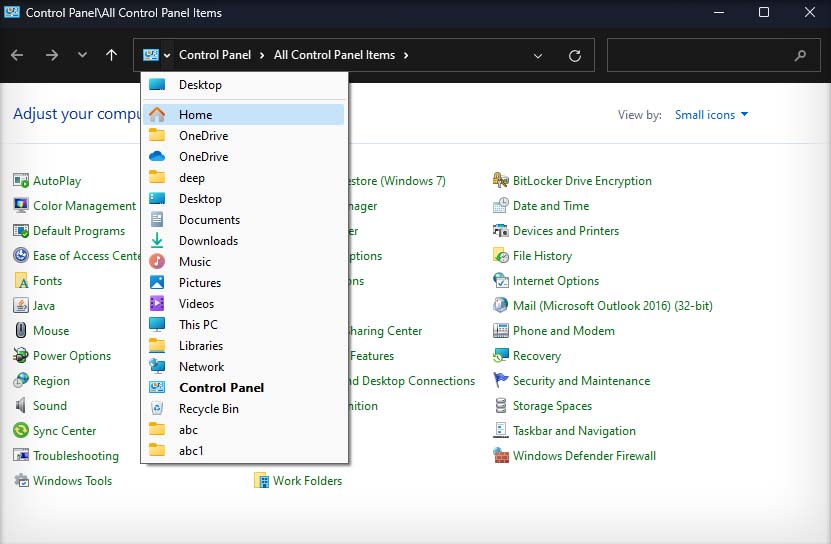Image resolution: width=831 pixels, height=544 pixels.
Task: Click the Ease of Access Center icon
Action: pos(21,256)
